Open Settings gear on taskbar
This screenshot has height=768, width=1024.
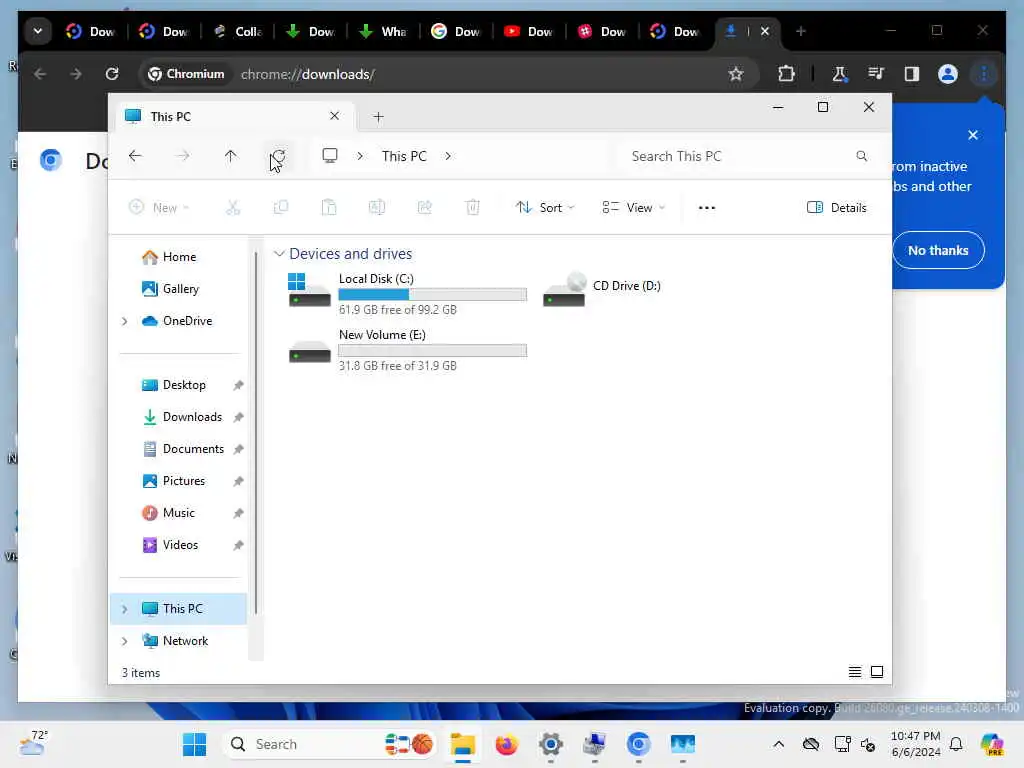[551, 744]
